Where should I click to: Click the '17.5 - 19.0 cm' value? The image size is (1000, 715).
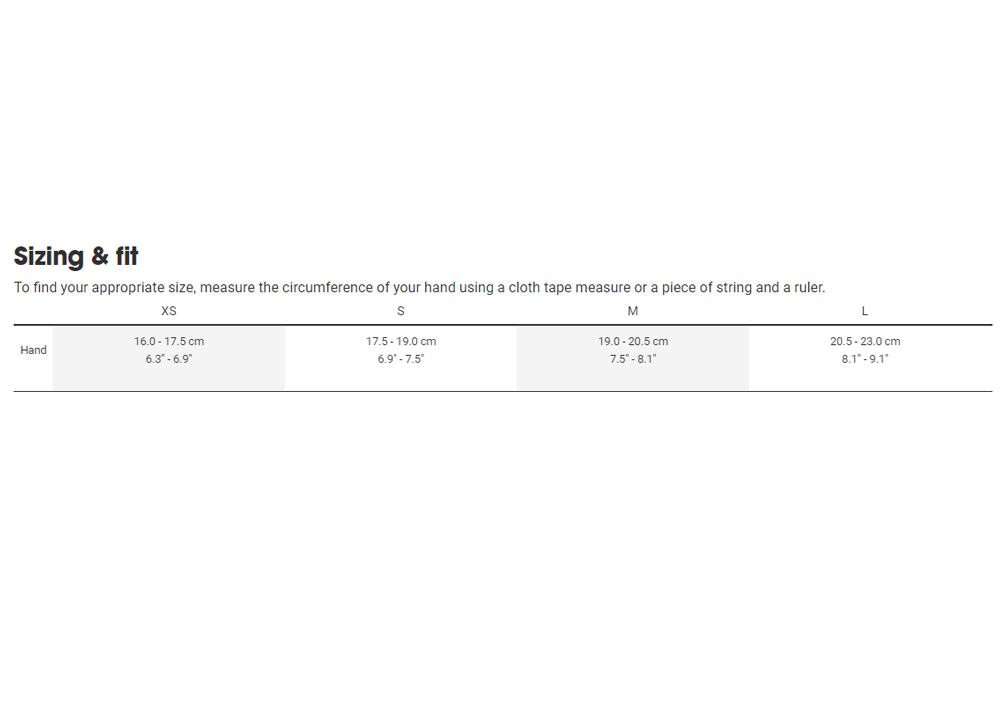(401, 342)
